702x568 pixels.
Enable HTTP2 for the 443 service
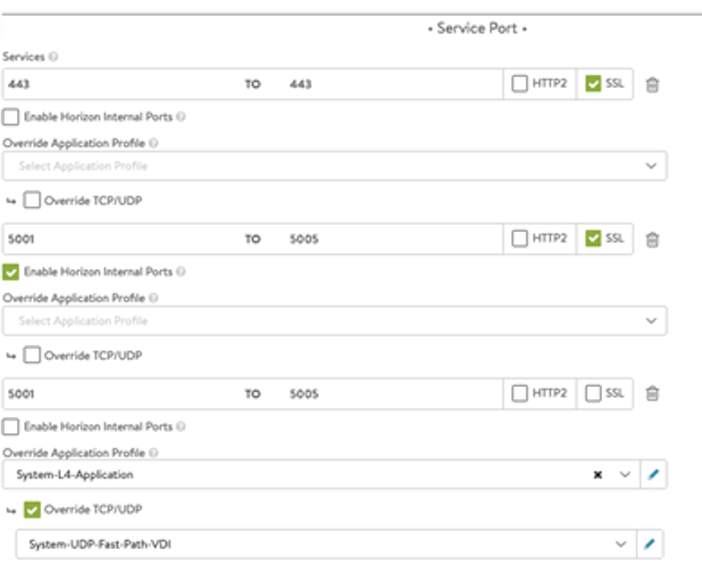[519, 84]
